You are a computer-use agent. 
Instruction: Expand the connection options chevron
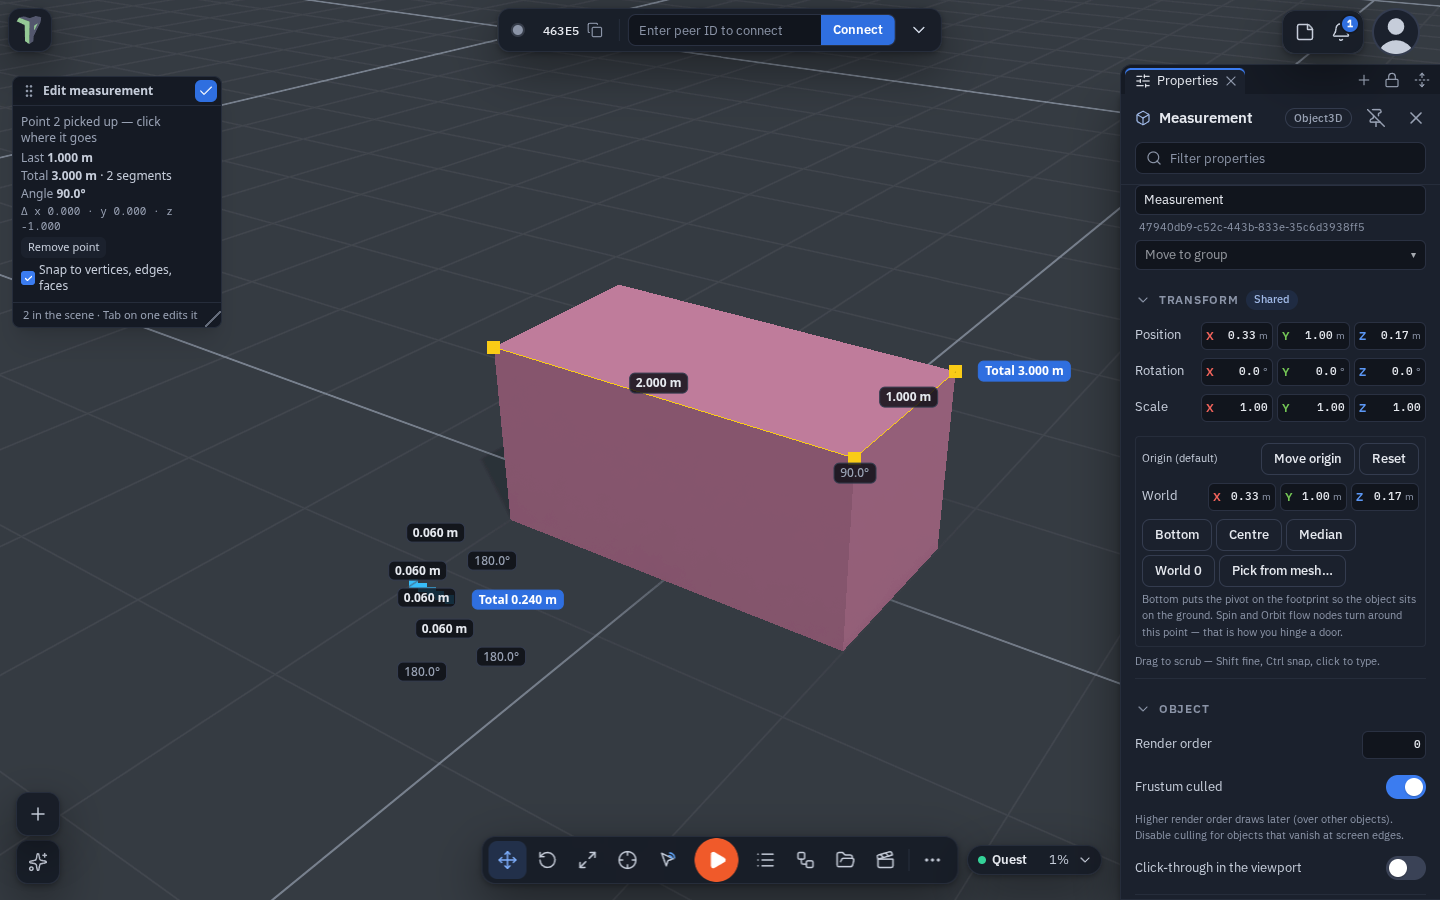[919, 30]
